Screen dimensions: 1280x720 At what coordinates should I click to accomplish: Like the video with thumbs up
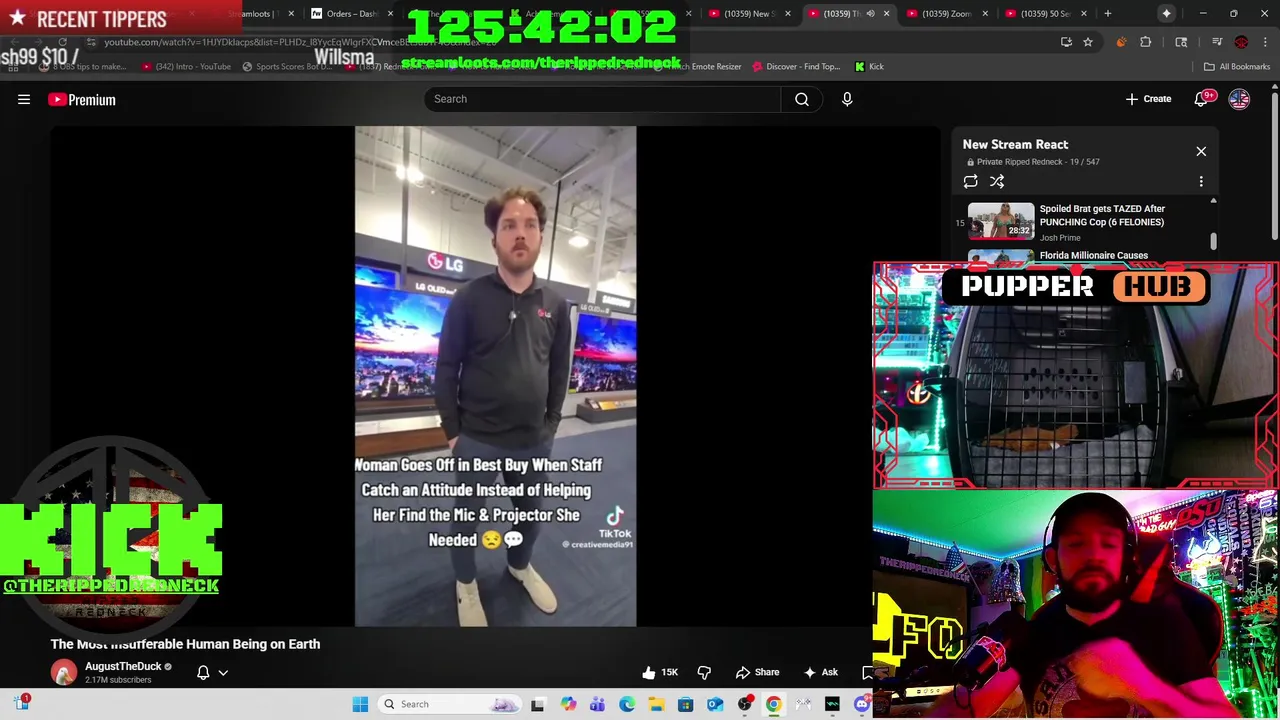pos(659,672)
